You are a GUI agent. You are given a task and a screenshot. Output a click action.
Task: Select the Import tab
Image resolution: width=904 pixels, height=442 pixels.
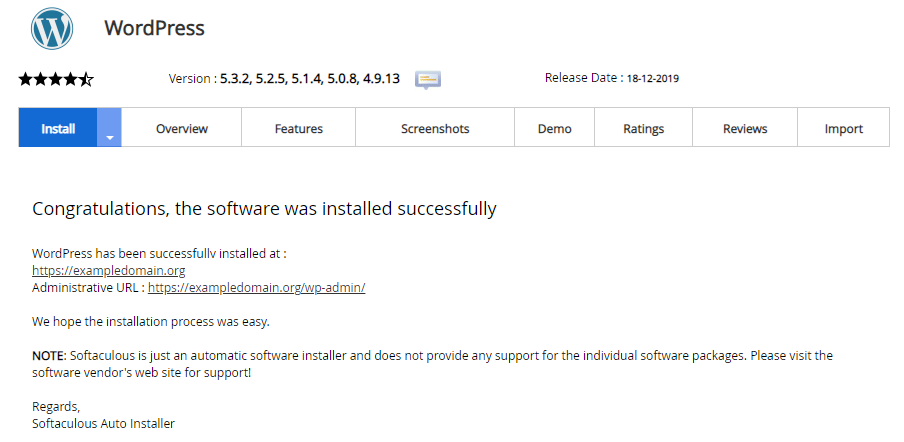pos(843,127)
